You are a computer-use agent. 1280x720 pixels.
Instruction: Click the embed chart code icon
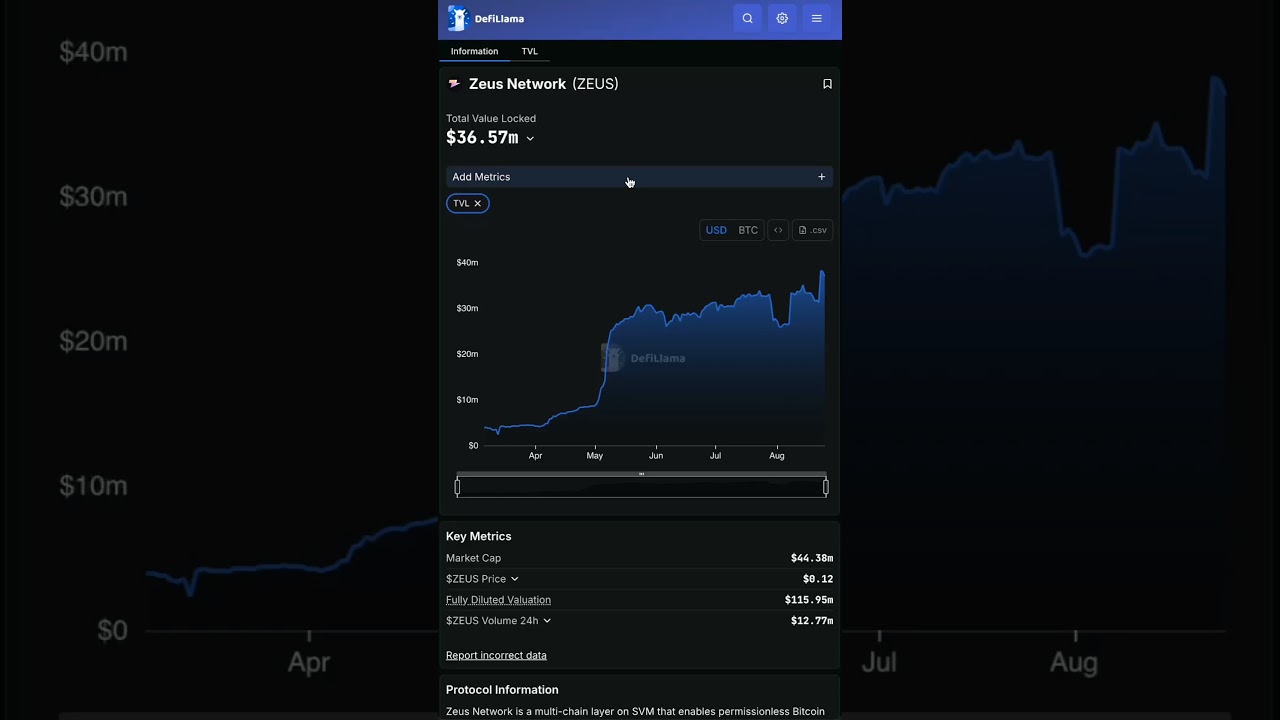click(778, 230)
